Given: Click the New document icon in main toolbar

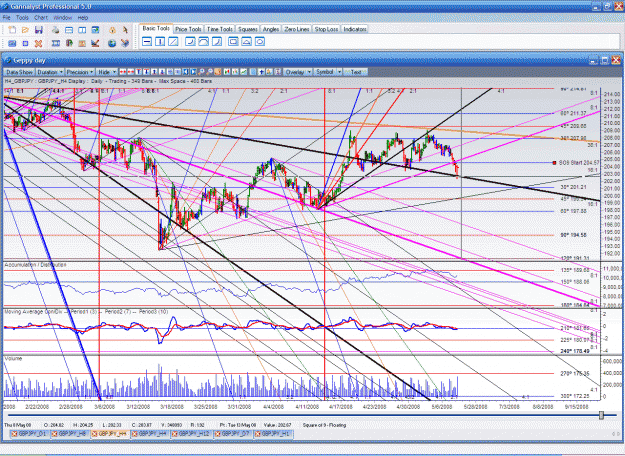Looking at the screenshot, I should (12, 30).
